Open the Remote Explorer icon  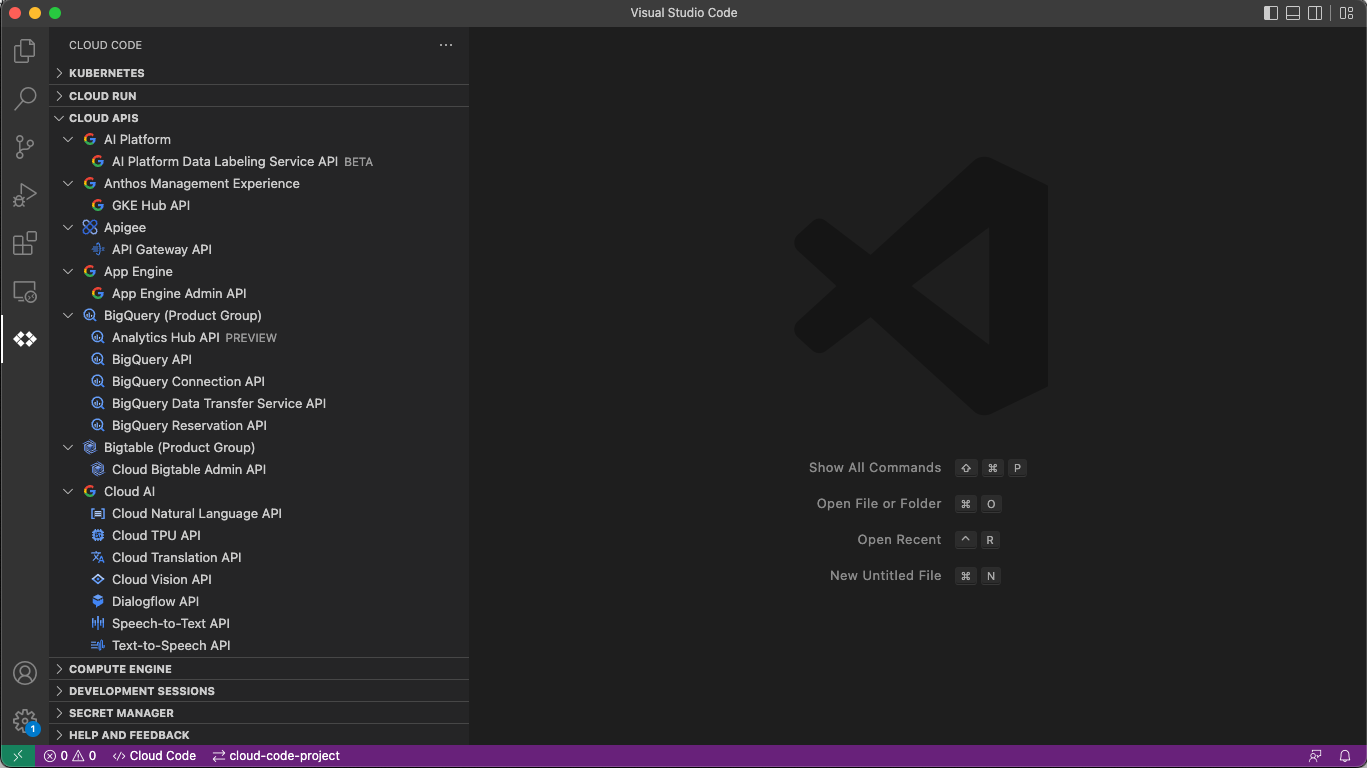tap(25, 292)
